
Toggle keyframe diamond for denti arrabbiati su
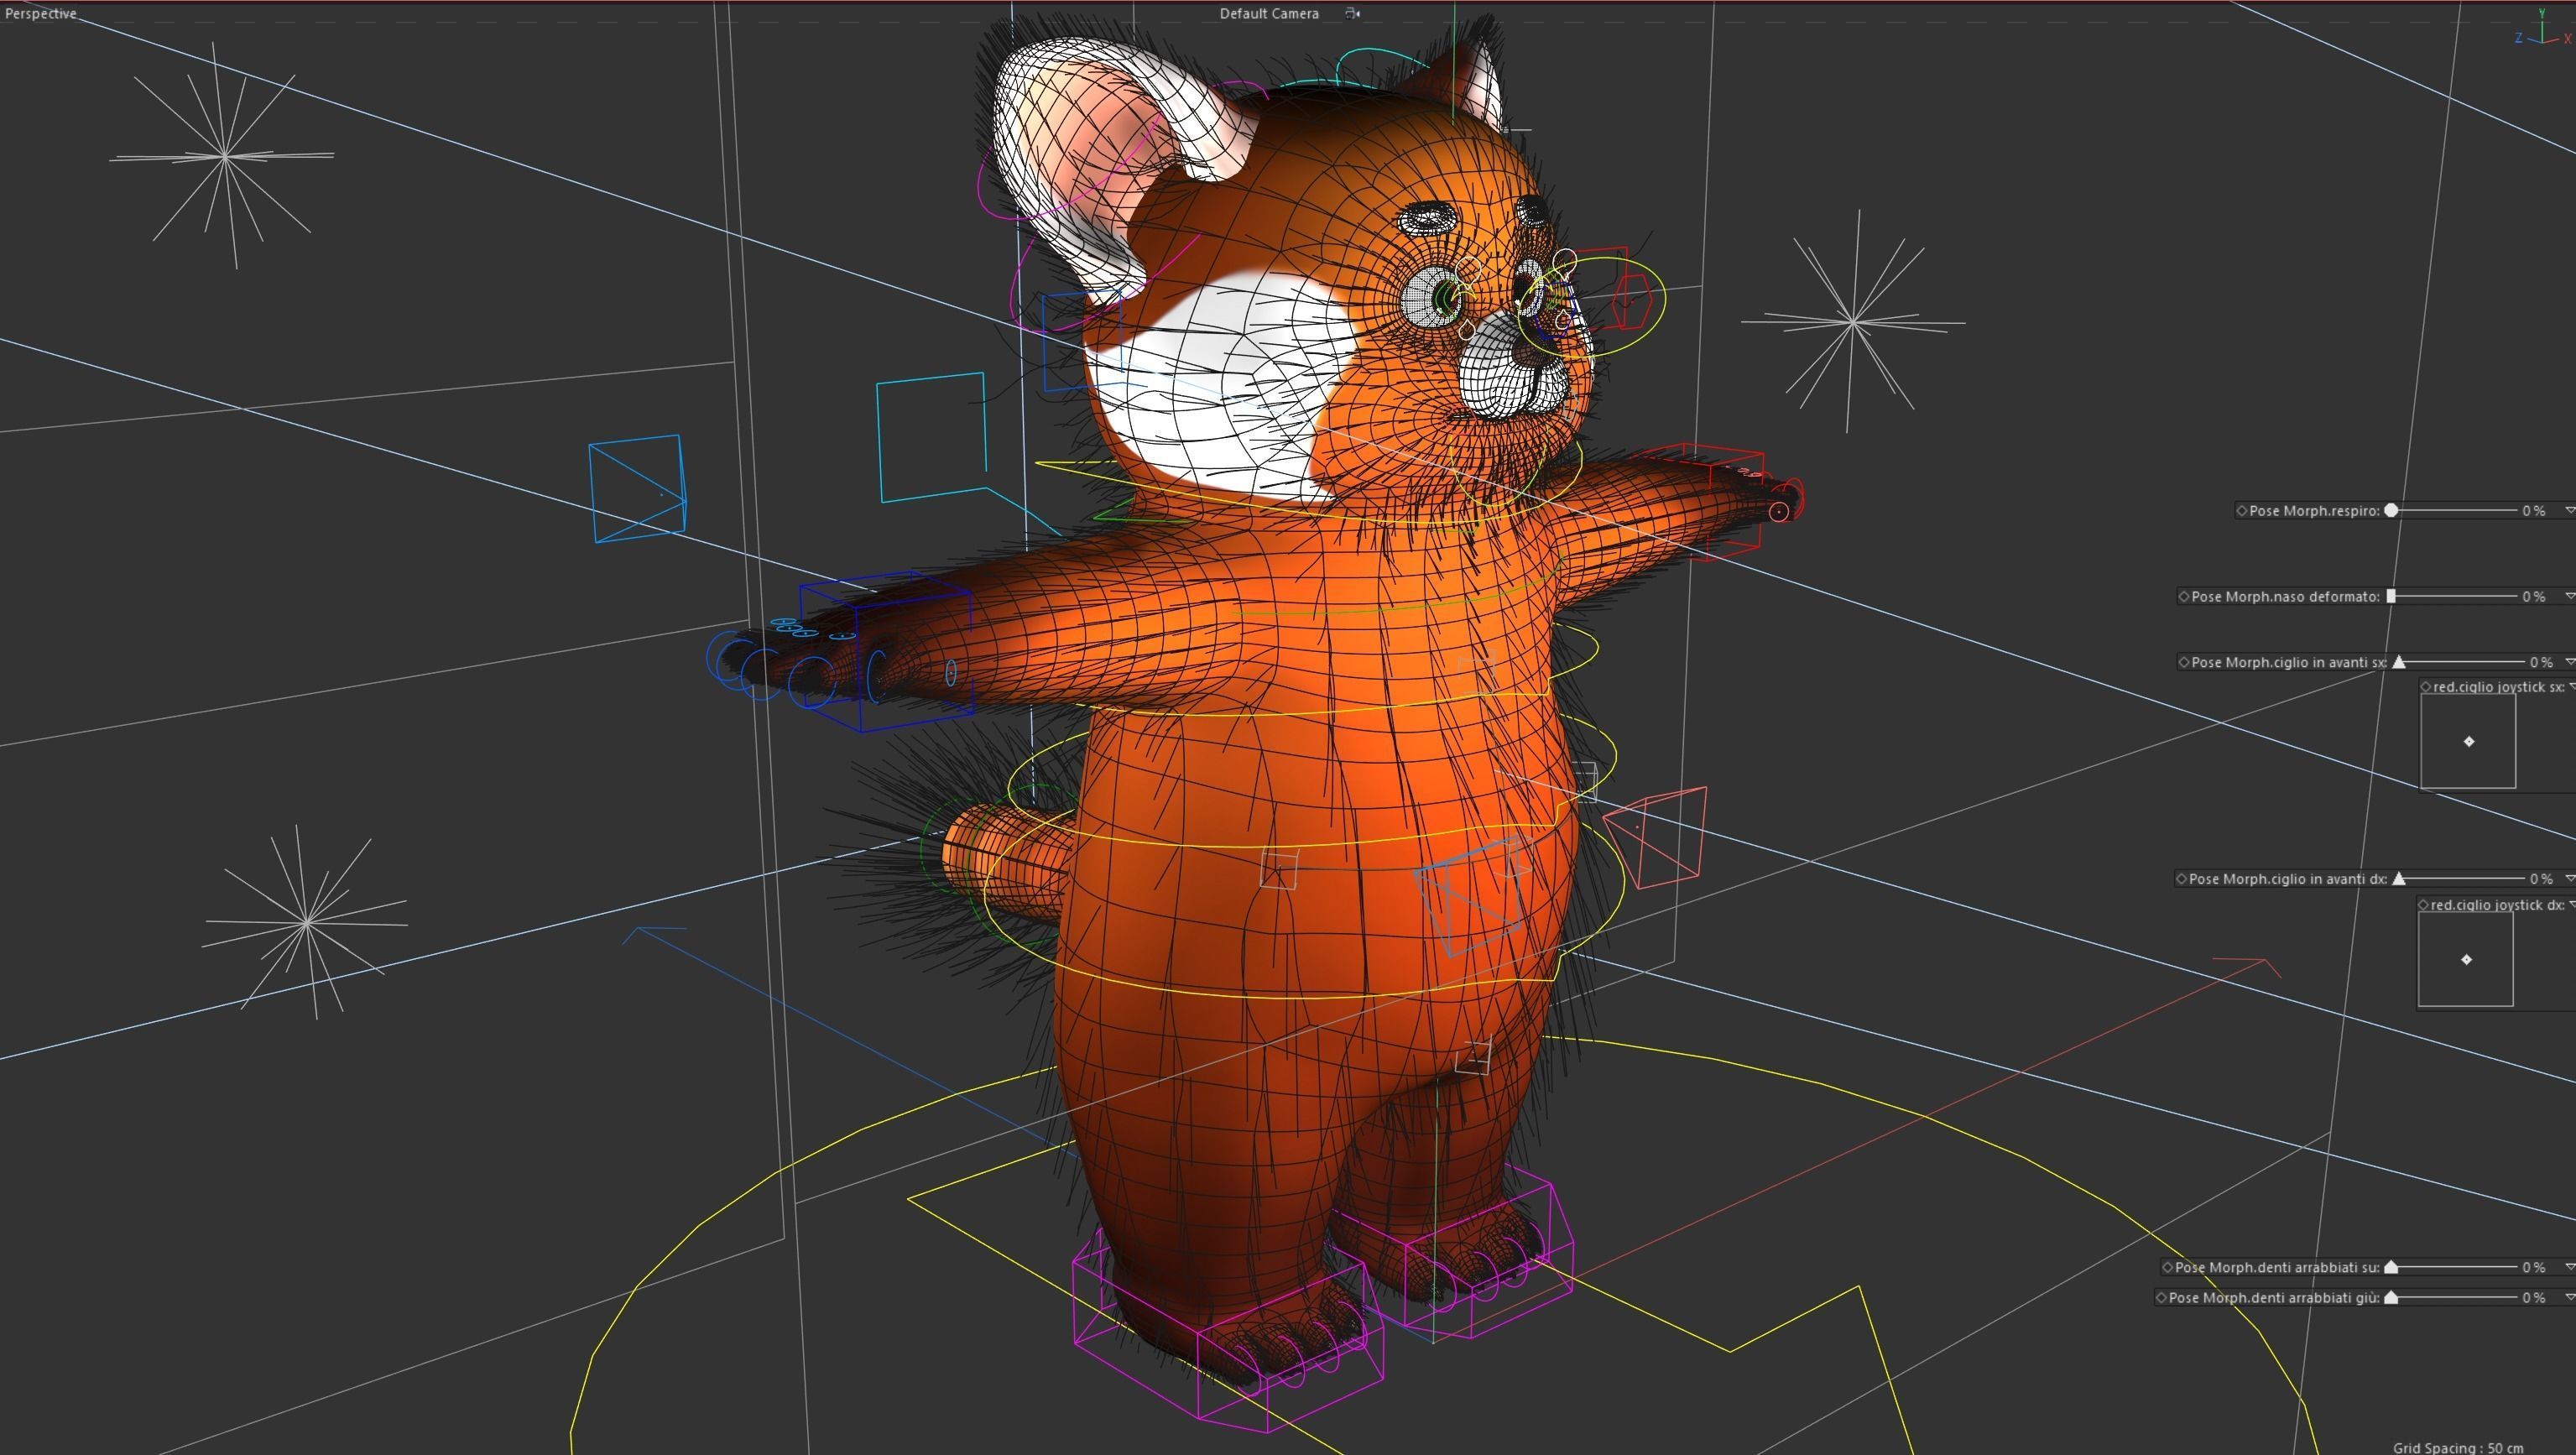2168,1267
